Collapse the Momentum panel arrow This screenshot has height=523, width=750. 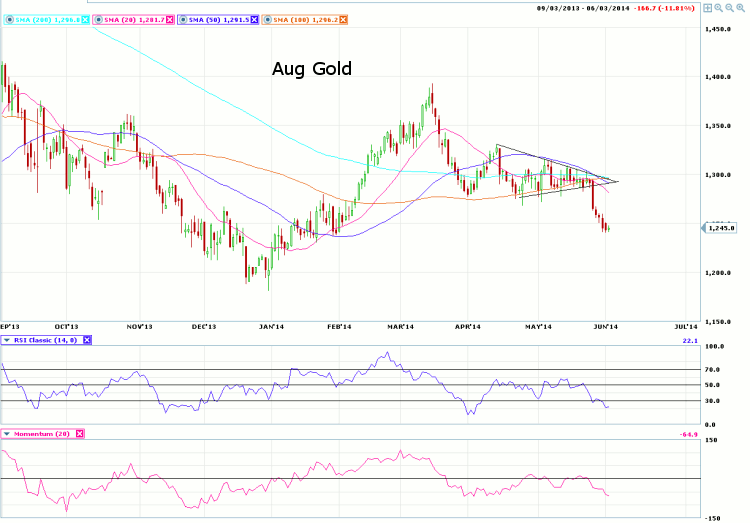coord(9,433)
